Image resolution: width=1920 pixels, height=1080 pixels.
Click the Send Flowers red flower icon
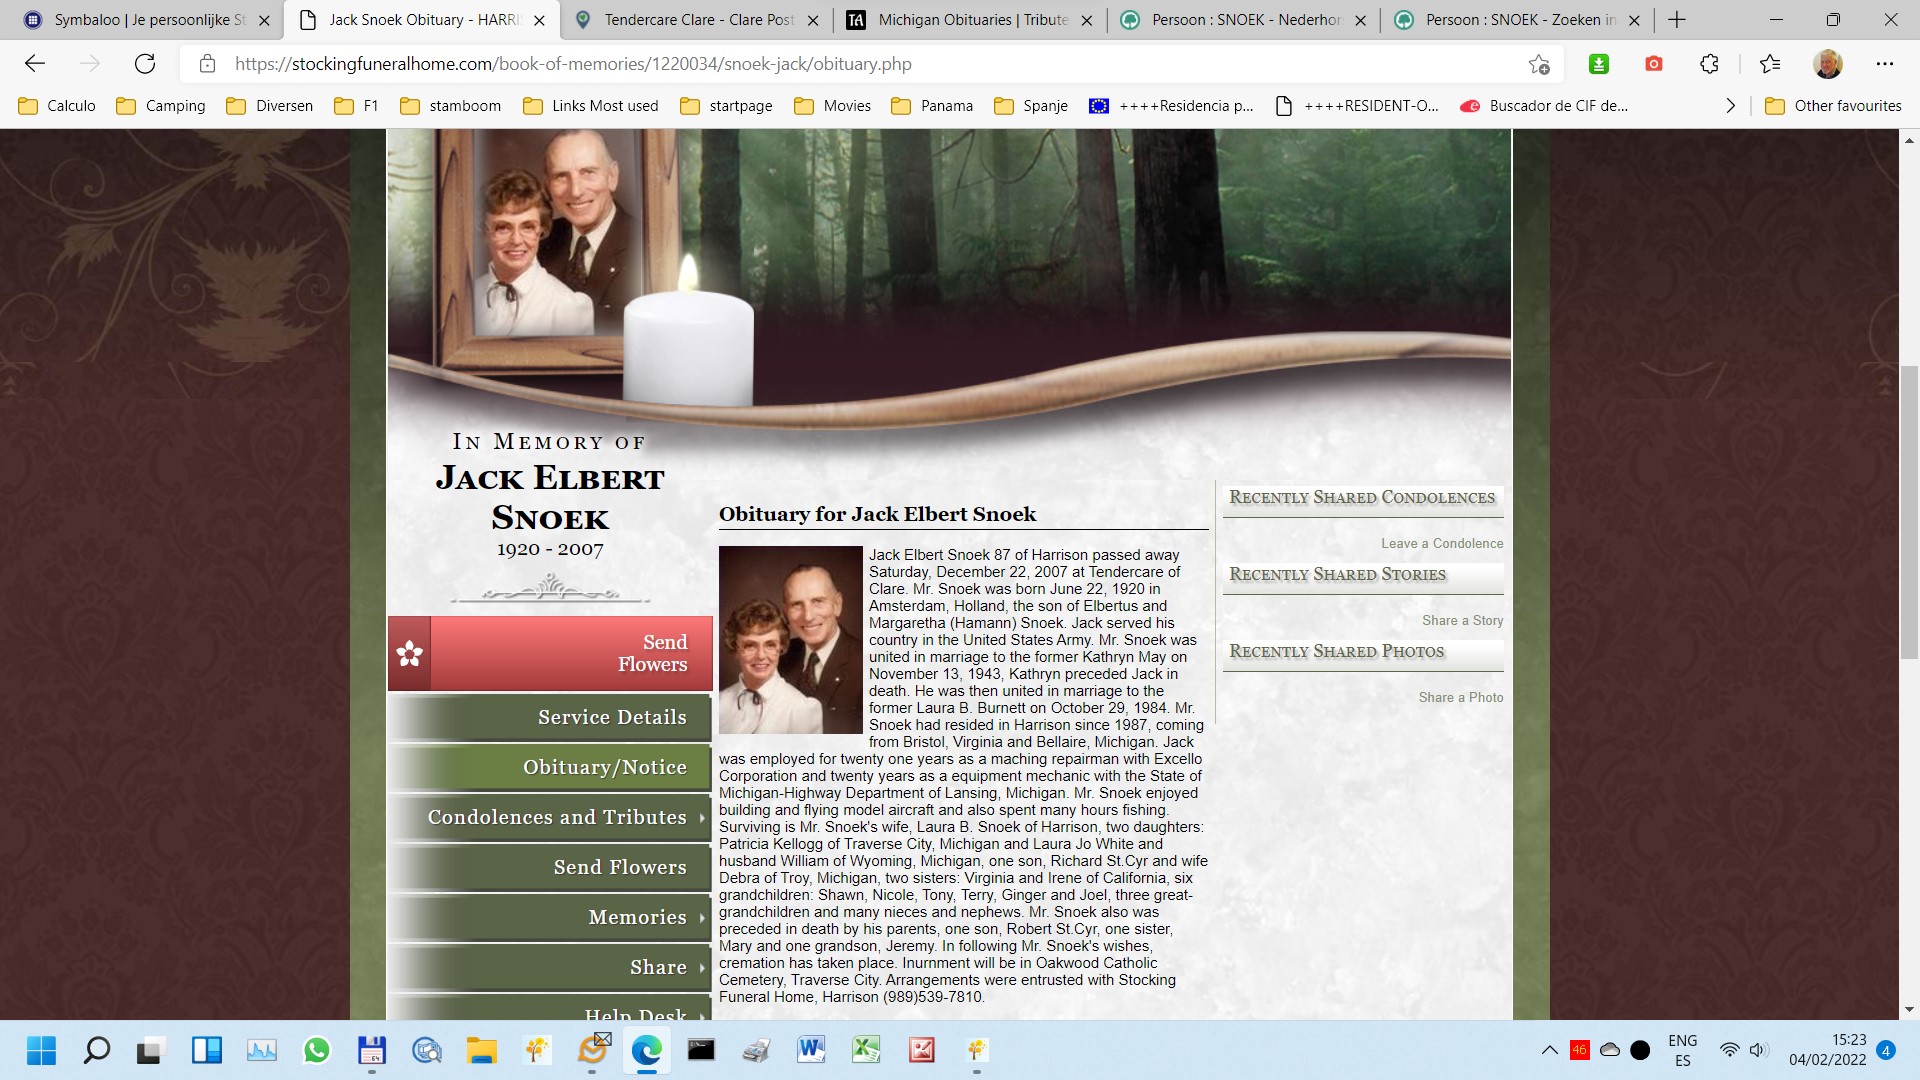[x=409, y=654]
